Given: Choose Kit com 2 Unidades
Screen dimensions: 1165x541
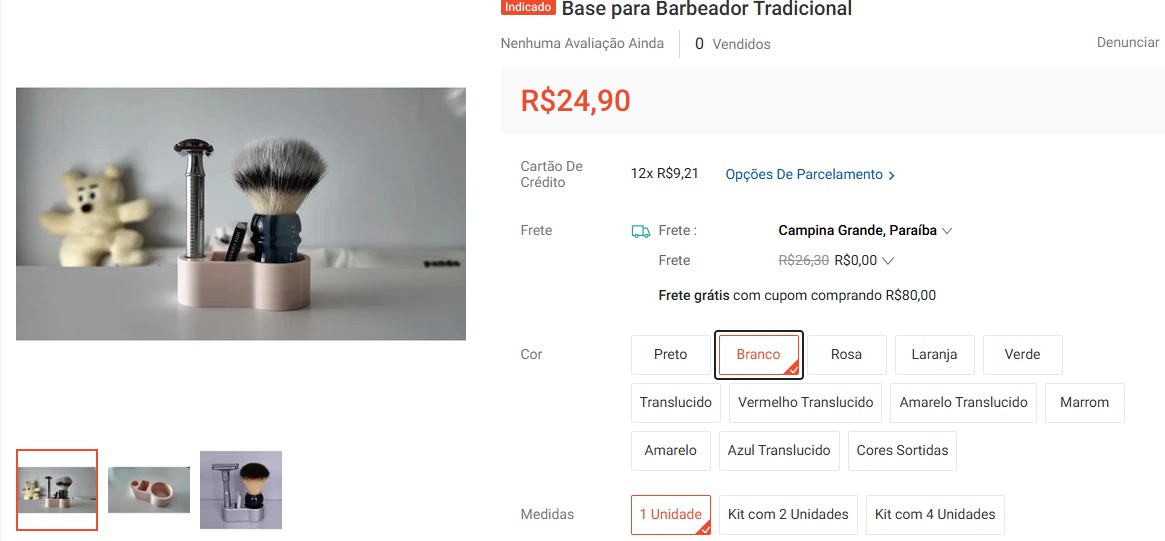Looking at the screenshot, I should [788, 515].
